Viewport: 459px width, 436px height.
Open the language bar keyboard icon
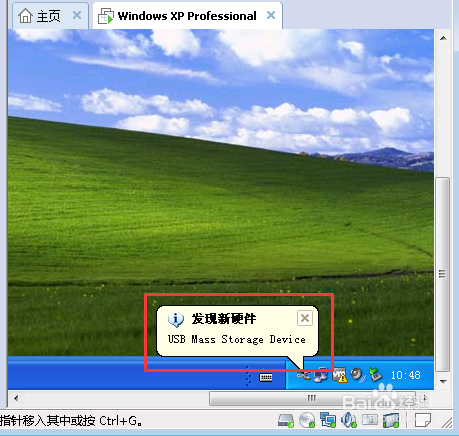266,377
